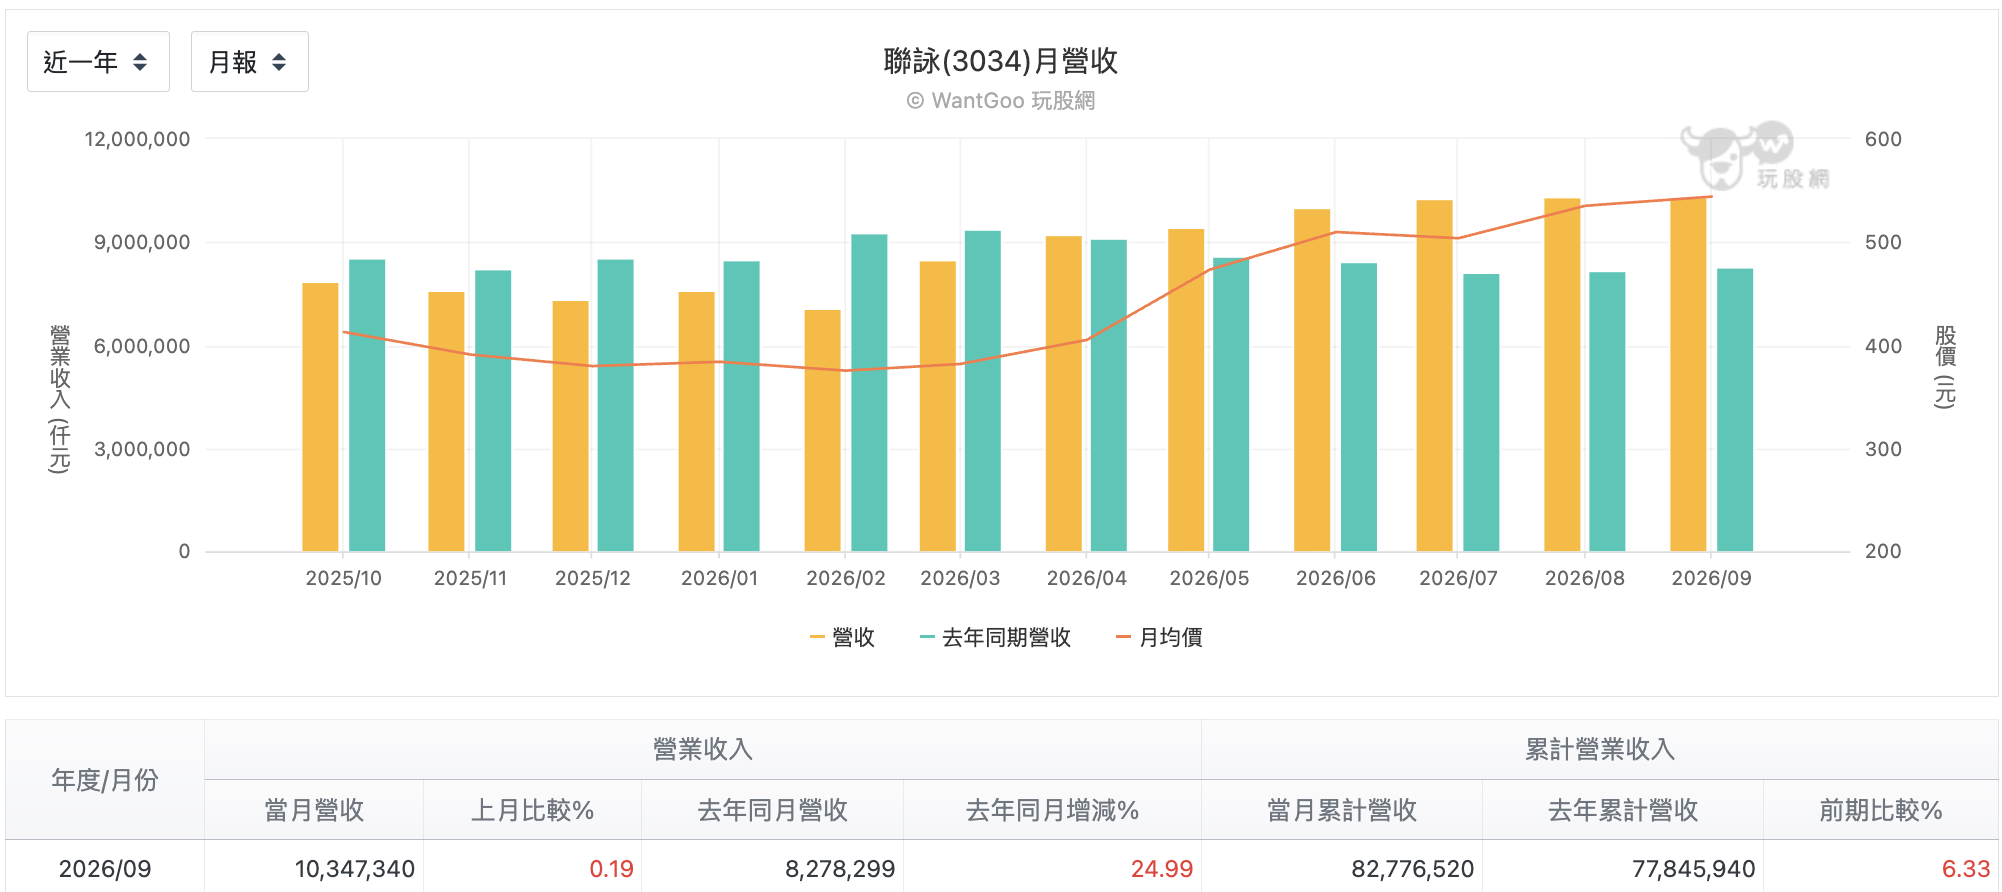Toggle the 營收 legend series
This screenshot has height=892, width=2002.
tap(842, 637)
